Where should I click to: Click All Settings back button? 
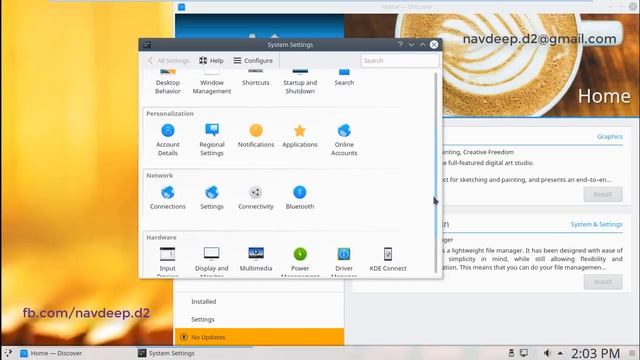pyautogui.click(x=169, y=60)
